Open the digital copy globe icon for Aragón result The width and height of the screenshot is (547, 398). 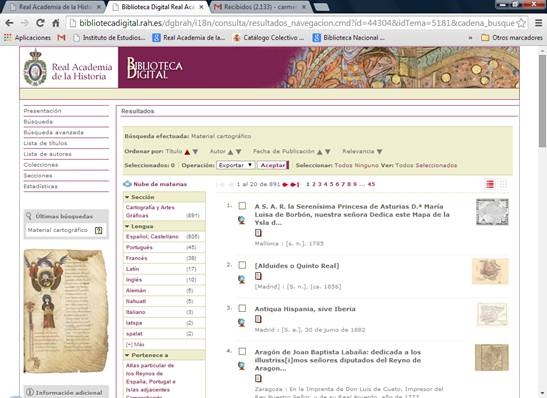click(x=241, y=365)
